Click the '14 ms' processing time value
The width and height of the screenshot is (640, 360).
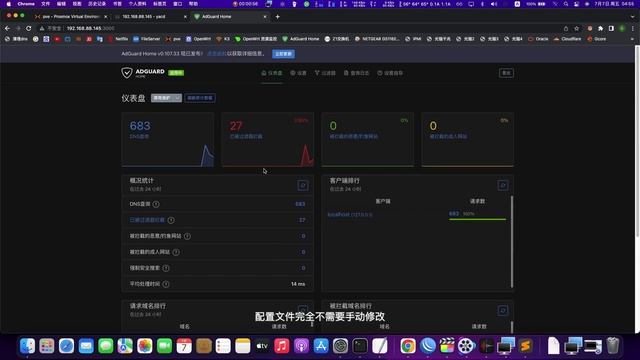pyautogui.click(x=298, y=284)
